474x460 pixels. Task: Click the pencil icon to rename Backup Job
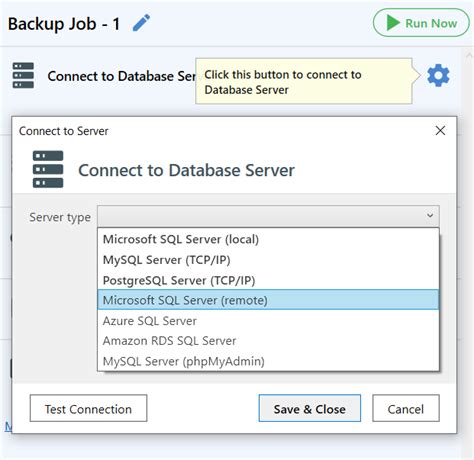pyautogui.click(x=142, y=23)
